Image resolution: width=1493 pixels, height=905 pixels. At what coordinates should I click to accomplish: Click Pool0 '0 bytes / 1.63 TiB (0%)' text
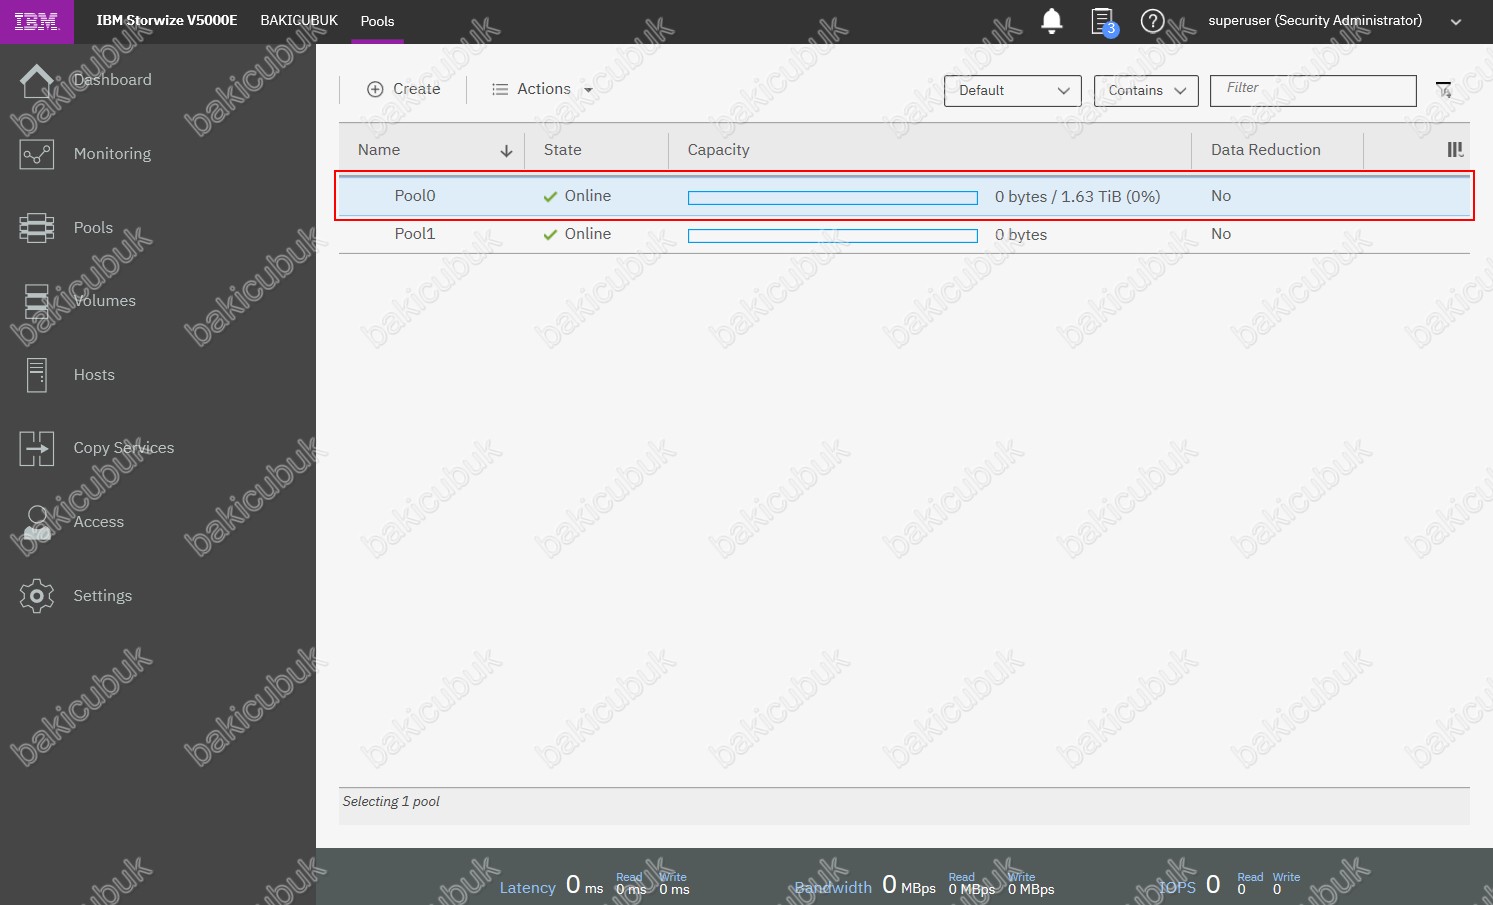(1077, 197)
